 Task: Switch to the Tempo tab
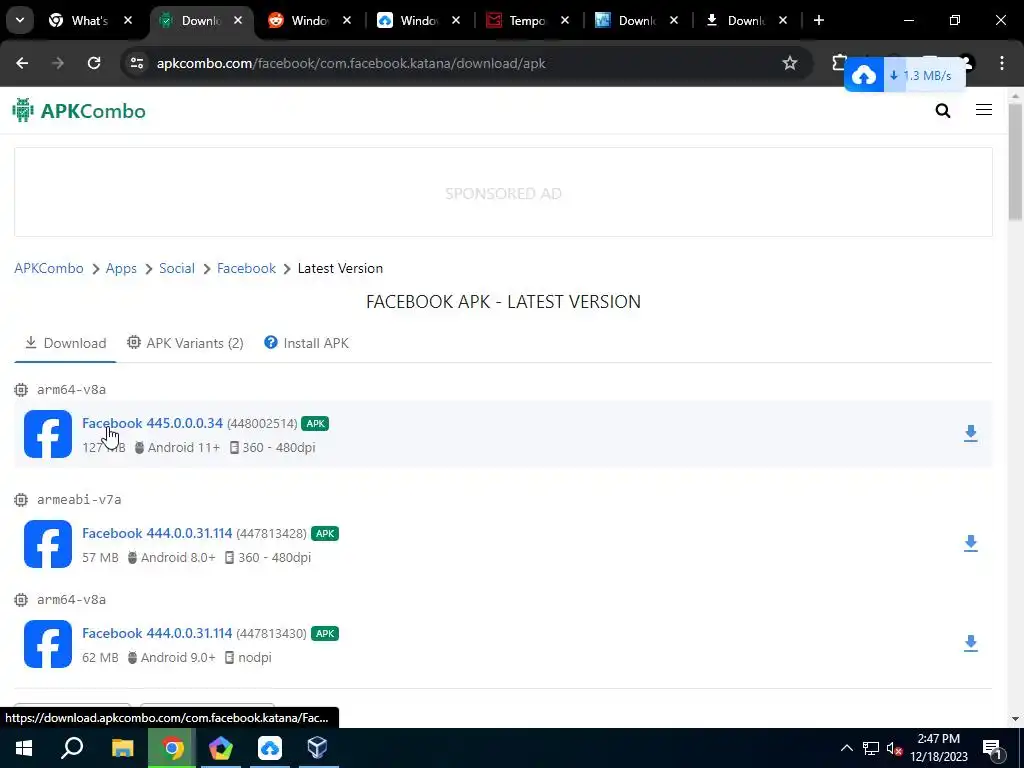tap(526, 20)
